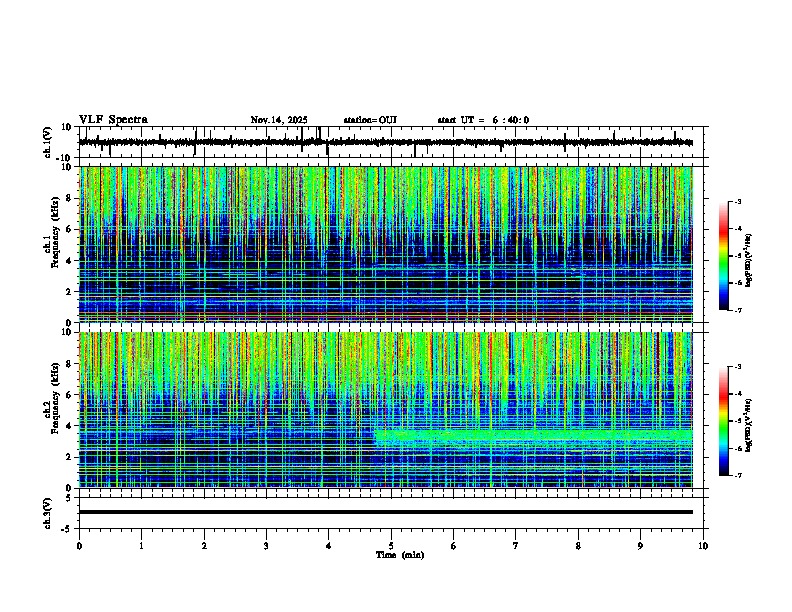This screenshot has width=792, height=612.
Task: Click the date text 'Nov.14, 2025'
Action: point(279,120)
